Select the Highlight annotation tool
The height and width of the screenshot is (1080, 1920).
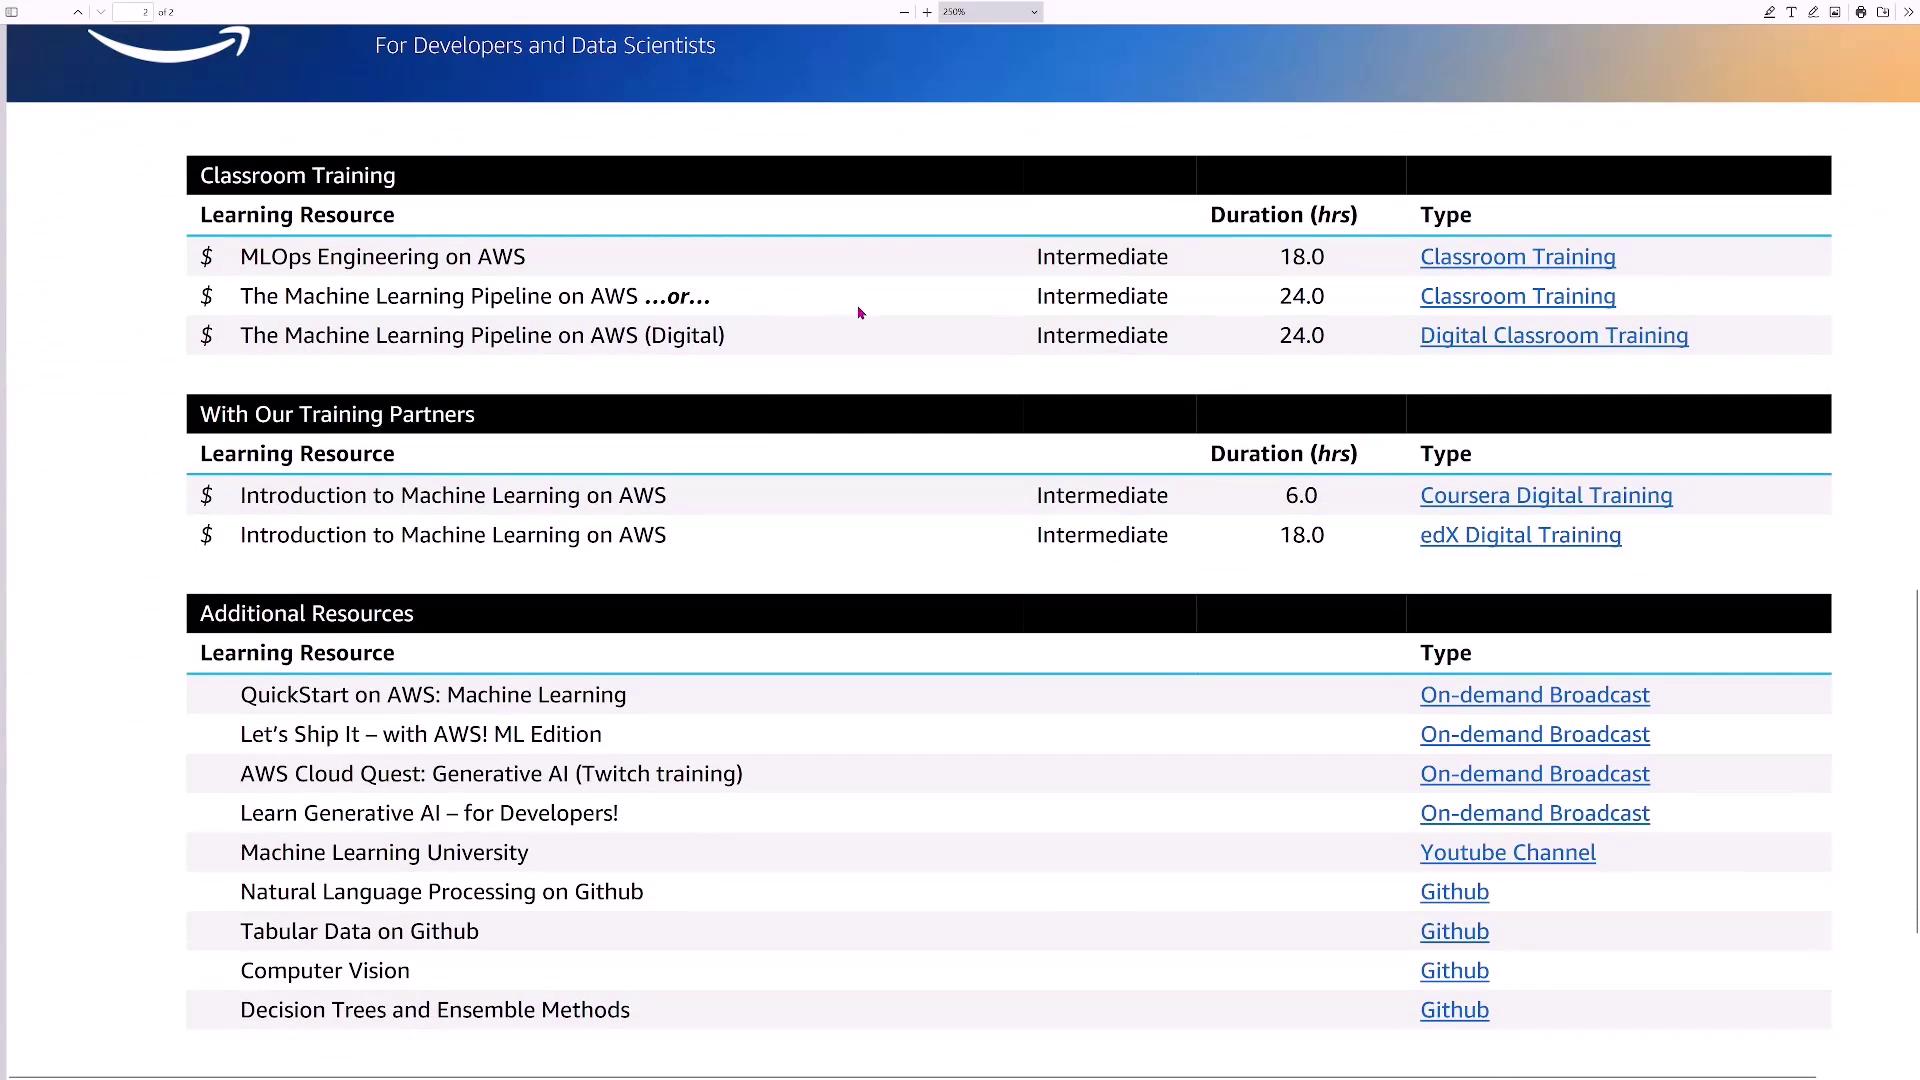point(1769,12)
